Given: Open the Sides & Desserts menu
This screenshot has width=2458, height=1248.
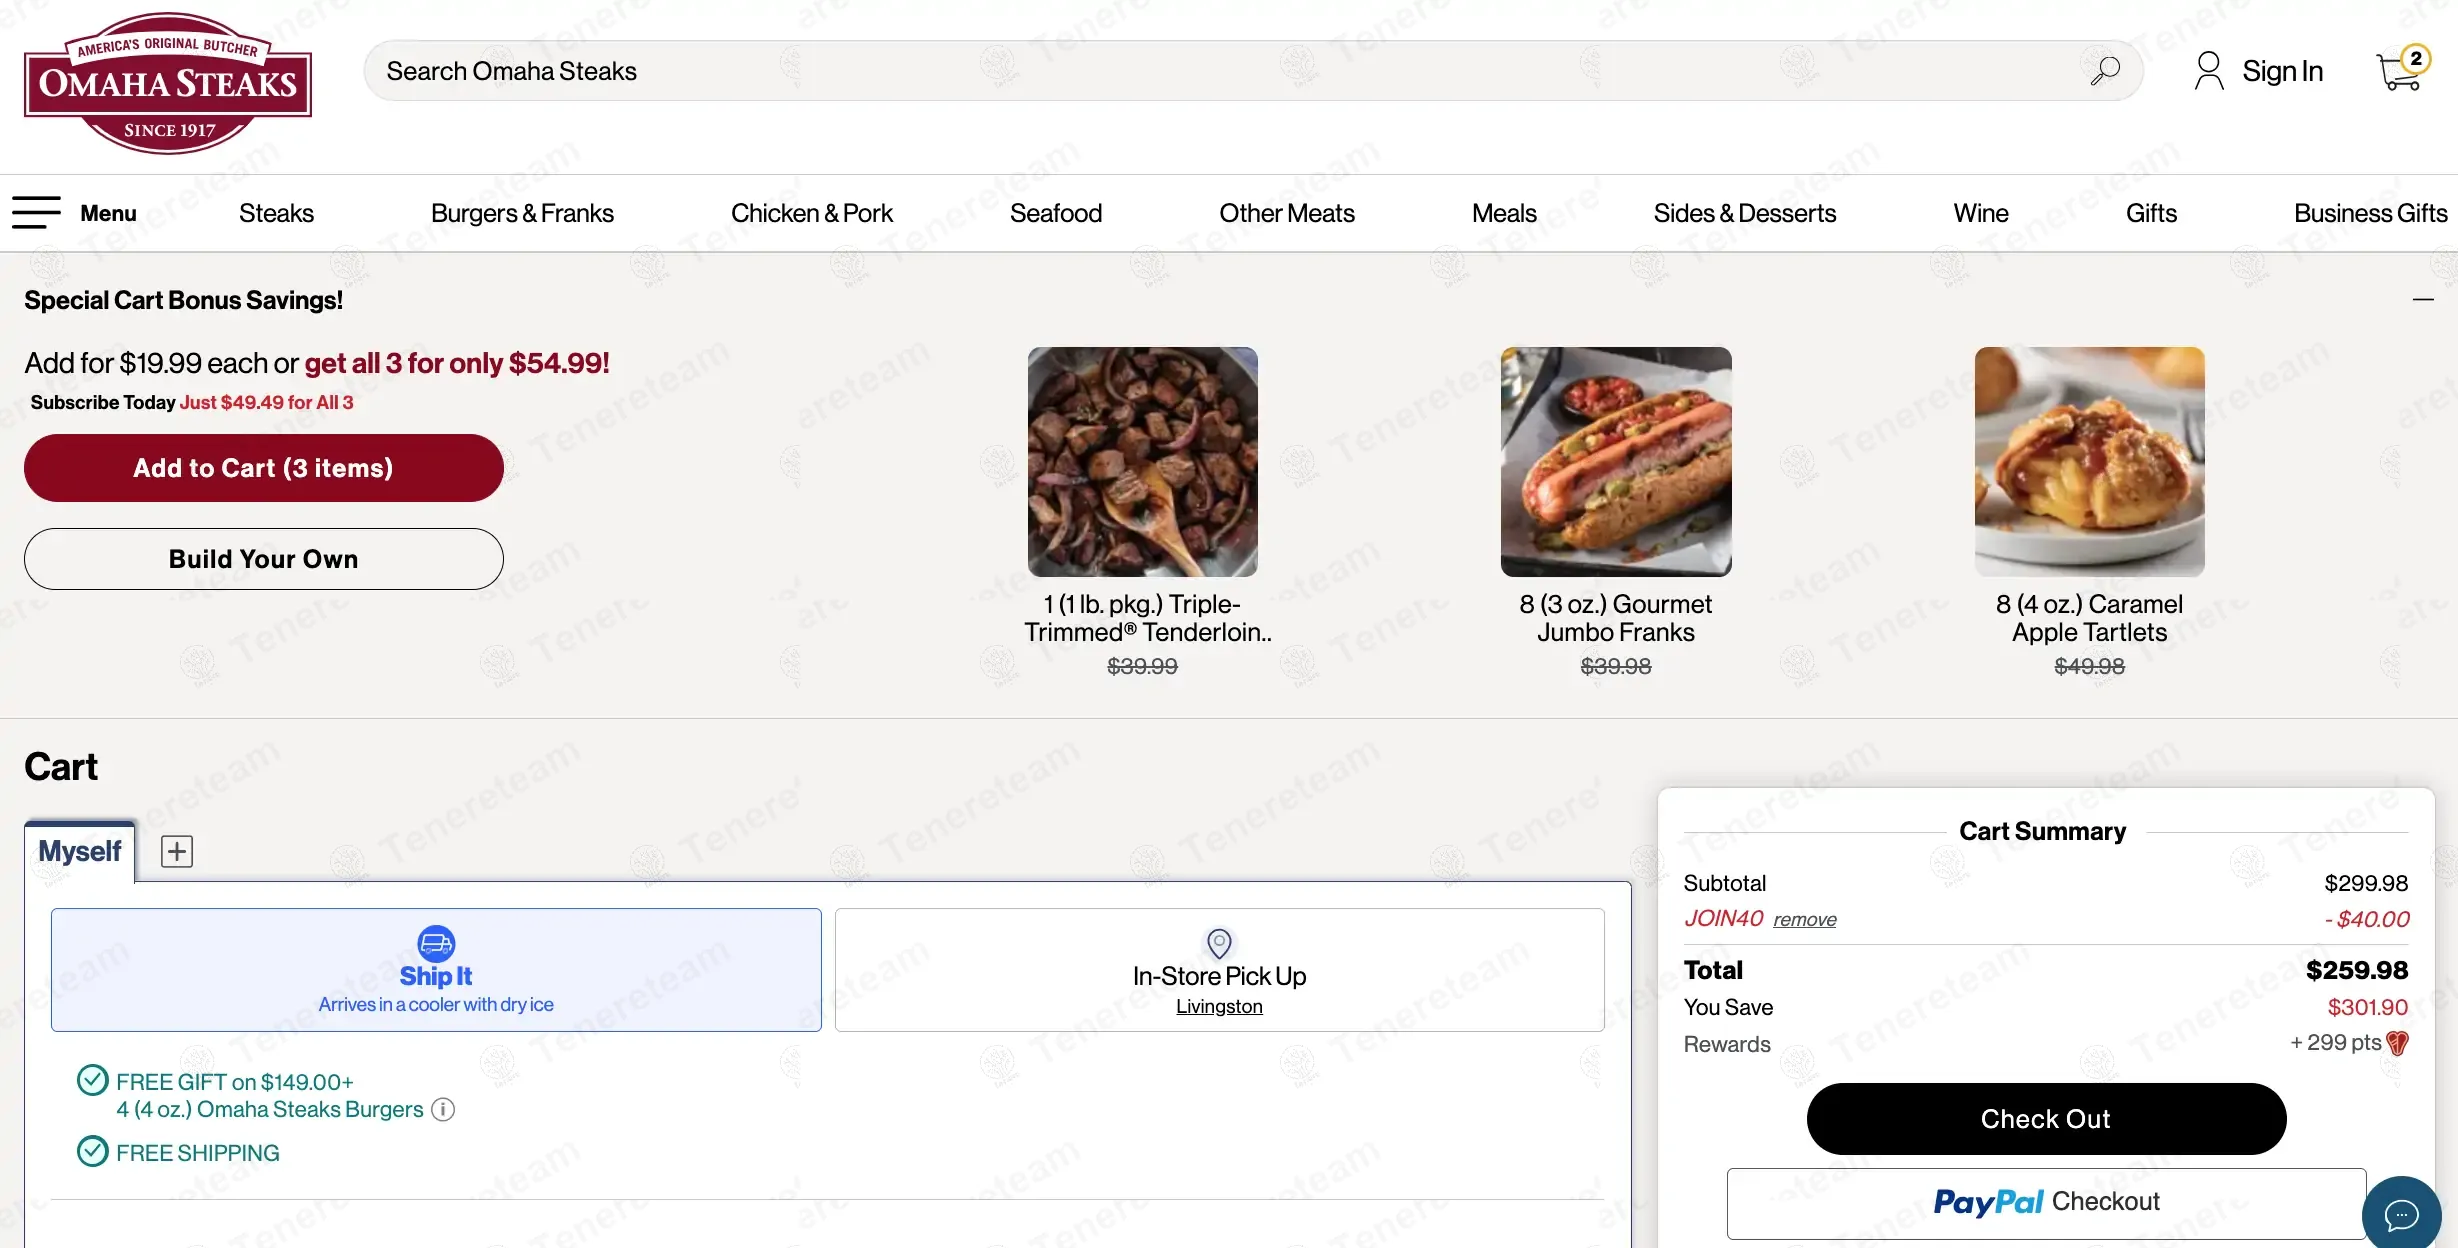Looking at the screenshot, I should pyautogui.click(x=1744, y=213).
